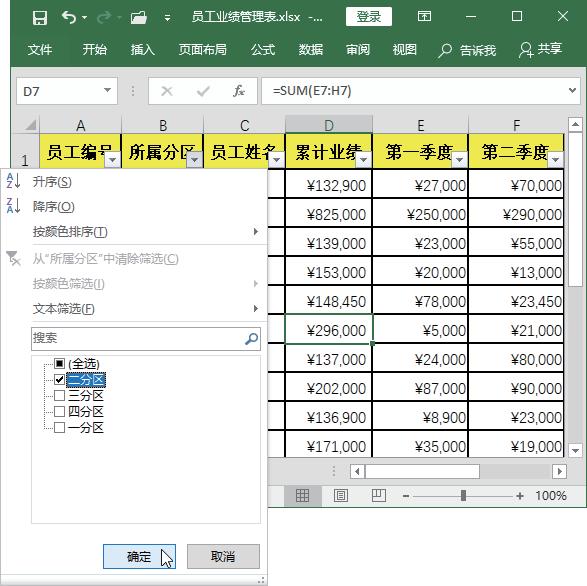Open the Name Box dropdown arrow
The image size is (587, 586).
(107, 90)
